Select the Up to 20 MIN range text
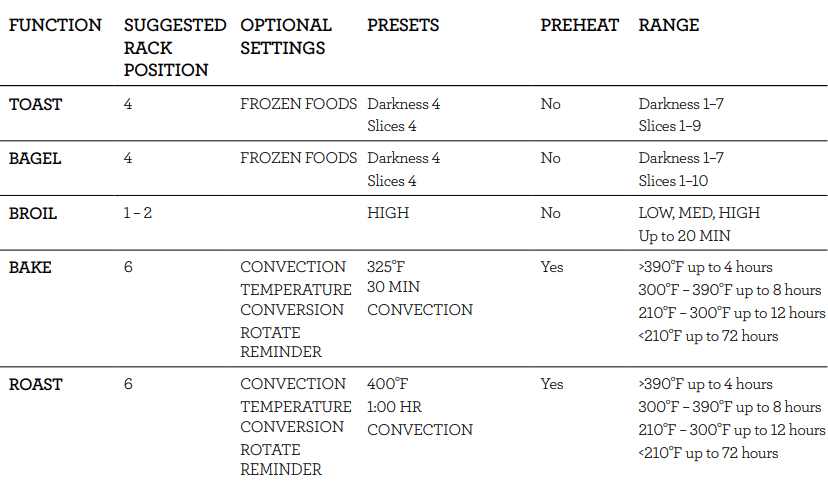The height and width of the screenshot is (482, 828). [x=684, y=236]
